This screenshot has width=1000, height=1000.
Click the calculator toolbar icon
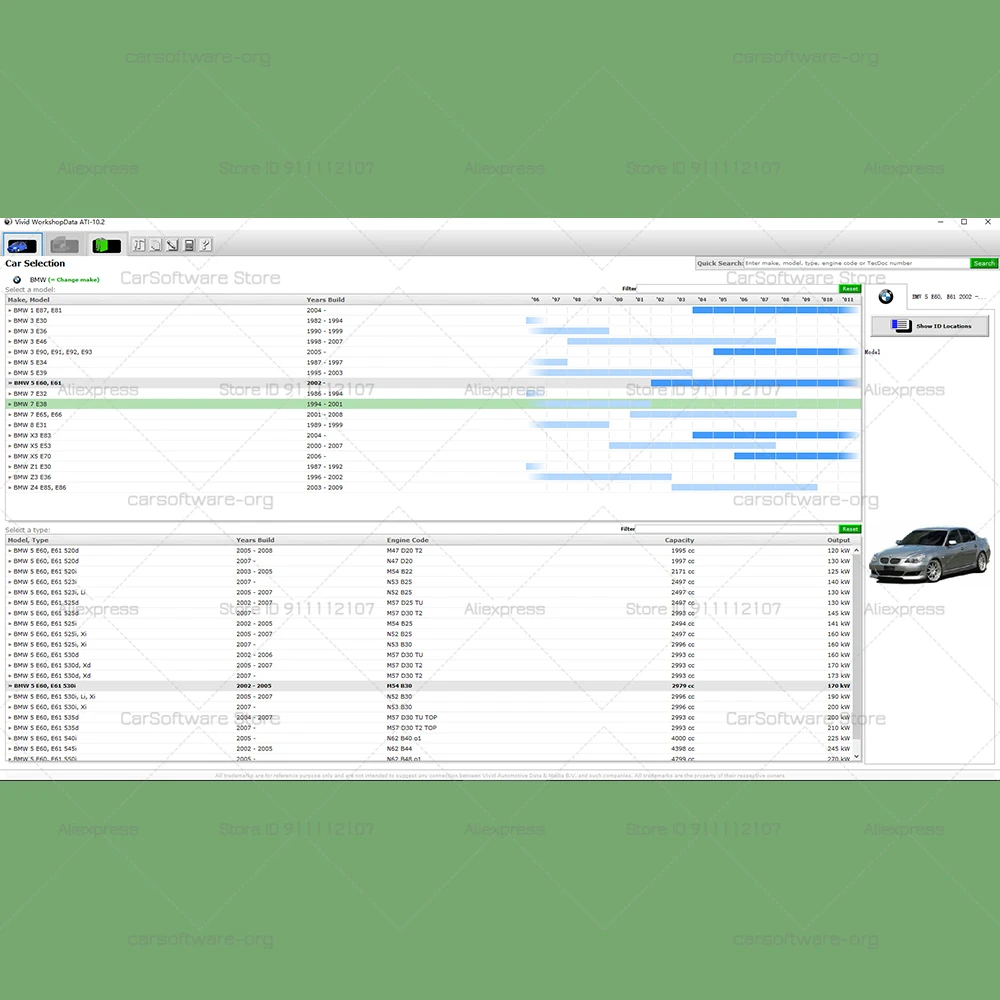189,245
